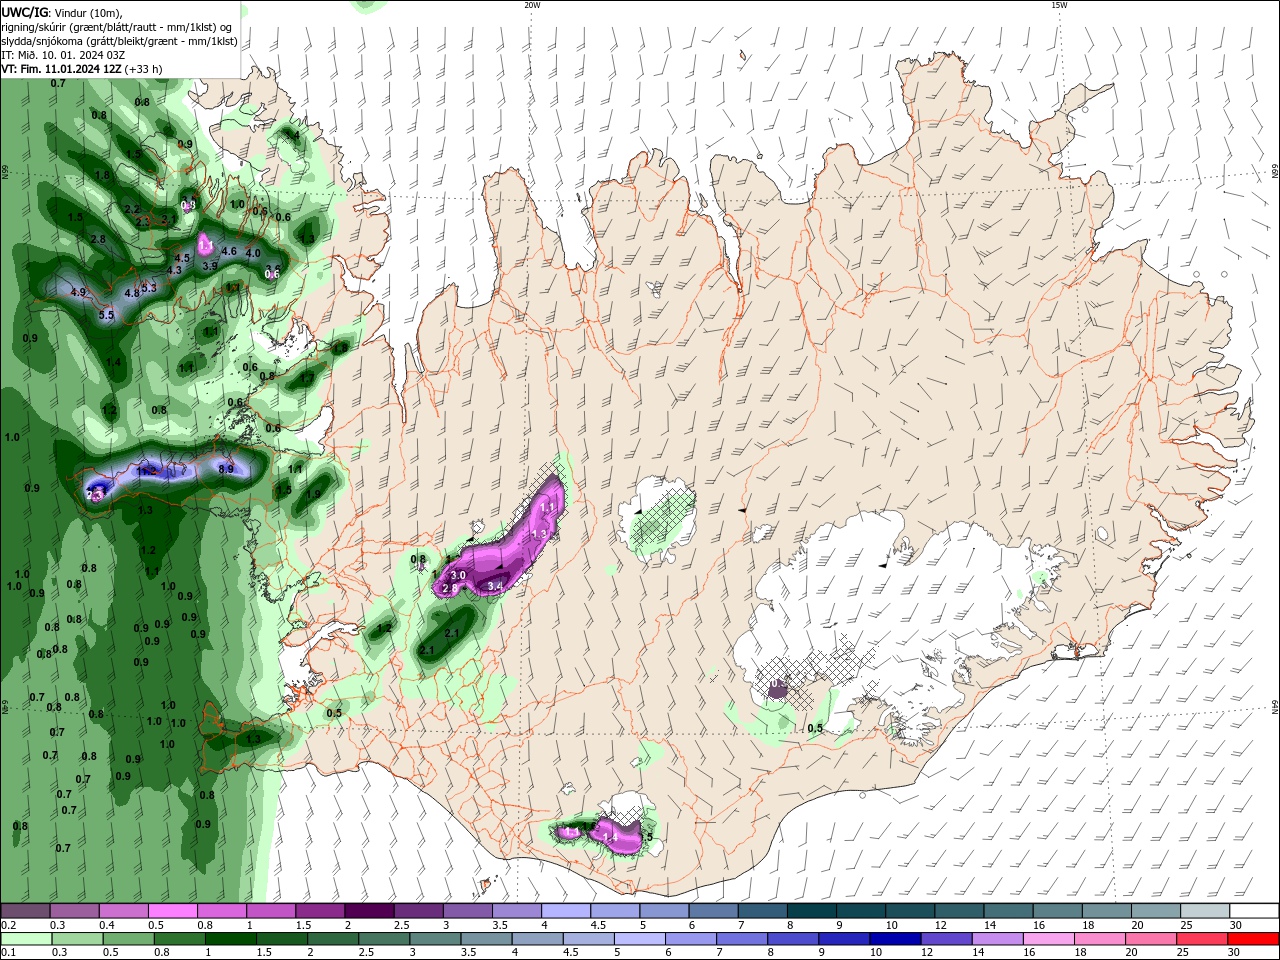The image size is (1280, 960).
Task: Select the dark teal snow swatch between 8 and 9
Action: [812, 911]
